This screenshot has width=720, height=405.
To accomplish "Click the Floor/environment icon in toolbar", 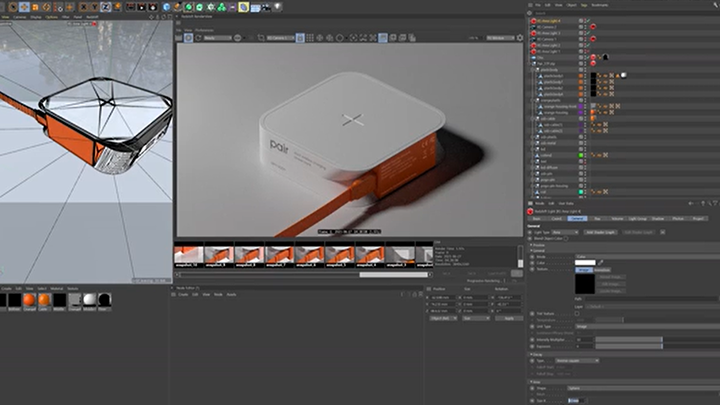I will click(x=255, y=7).
